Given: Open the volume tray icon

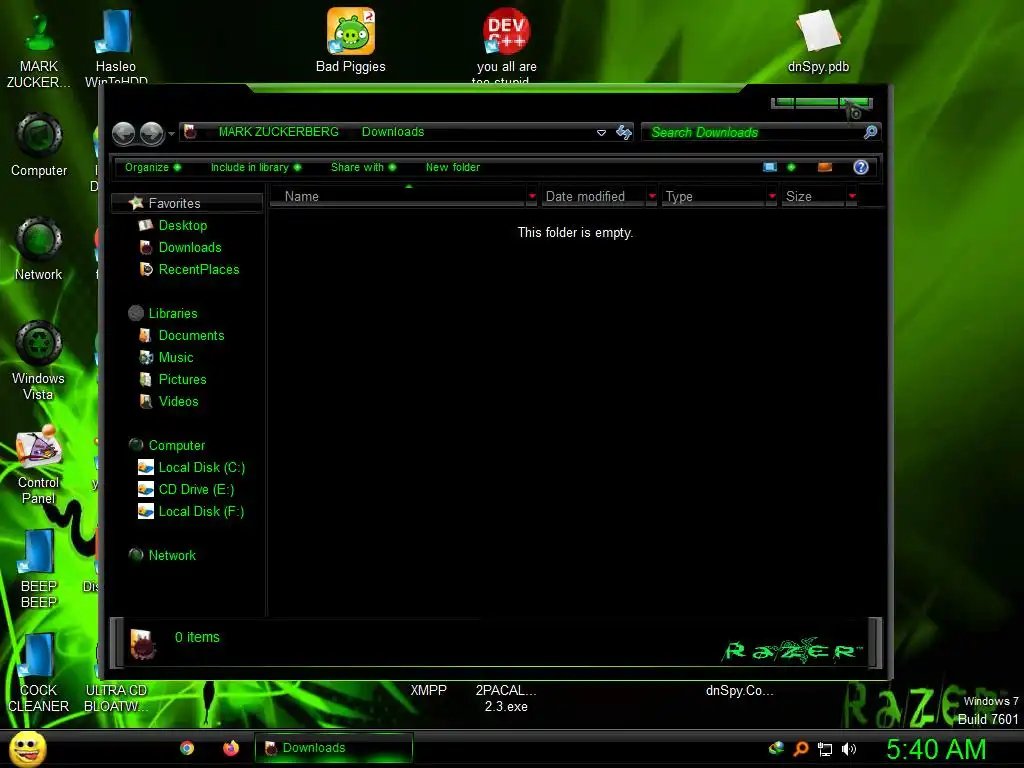Looking at the screenshot, I should pos(848,749).
